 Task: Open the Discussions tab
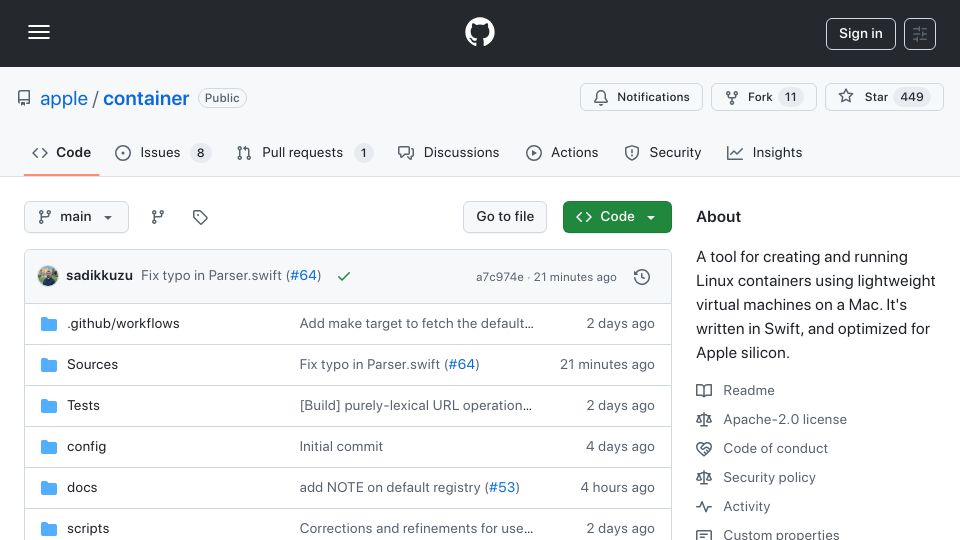tap(448, 152)
